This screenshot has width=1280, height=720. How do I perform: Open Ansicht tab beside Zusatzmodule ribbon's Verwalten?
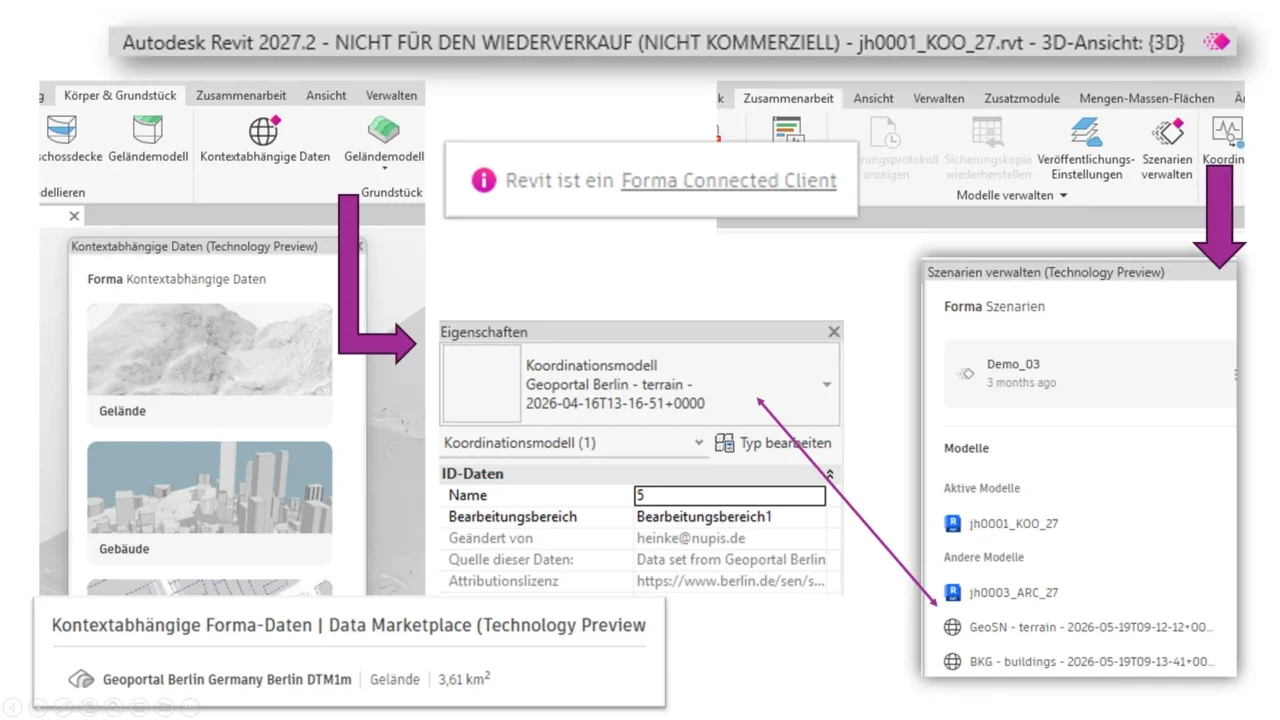(x=873, y=98)
